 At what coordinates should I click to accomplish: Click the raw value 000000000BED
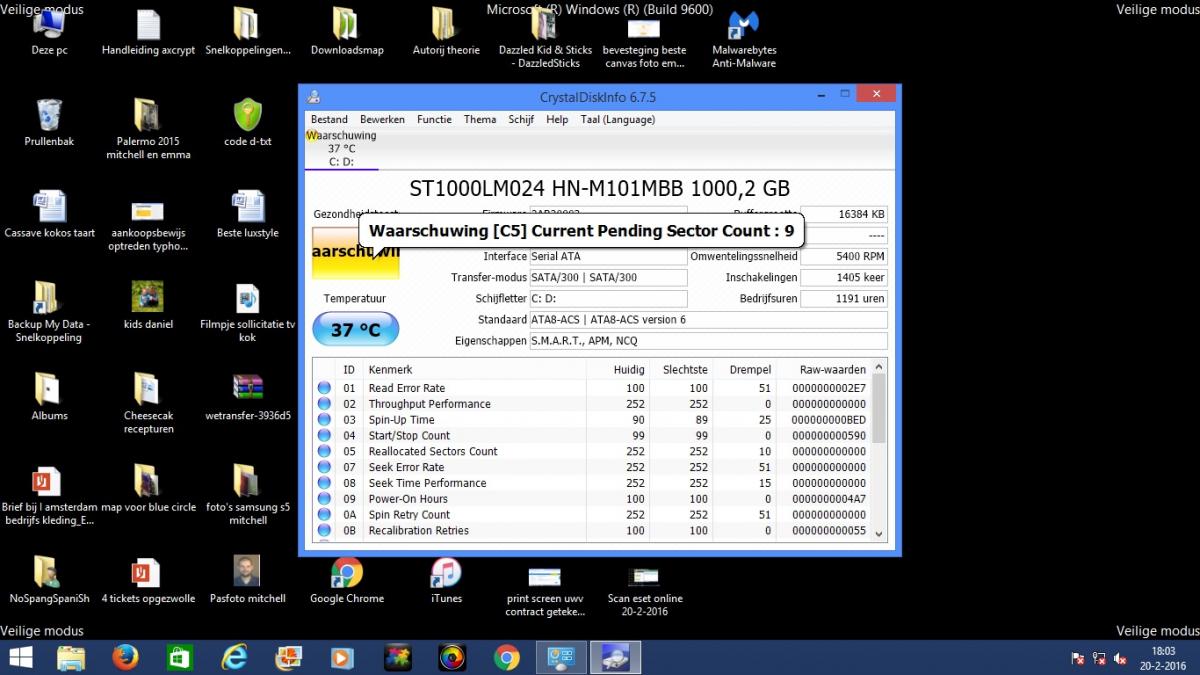tap(829, 420)
